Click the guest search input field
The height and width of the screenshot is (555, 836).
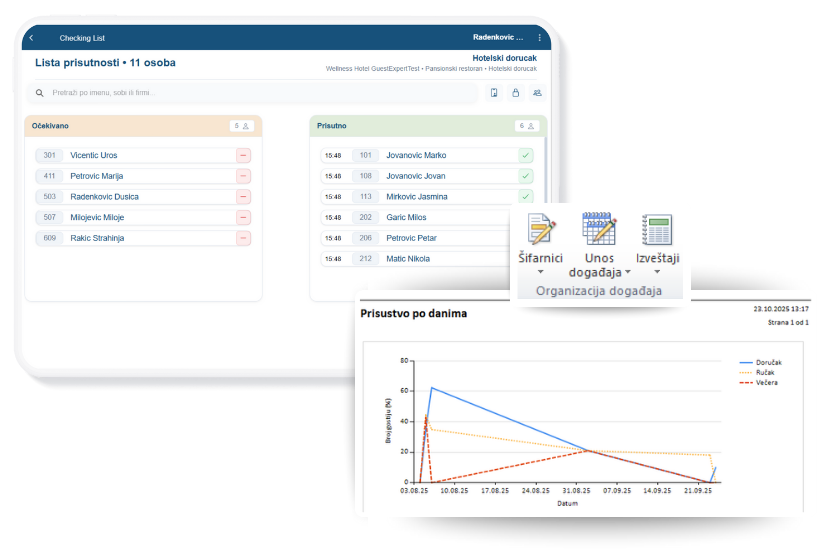(x=250, y=93)
